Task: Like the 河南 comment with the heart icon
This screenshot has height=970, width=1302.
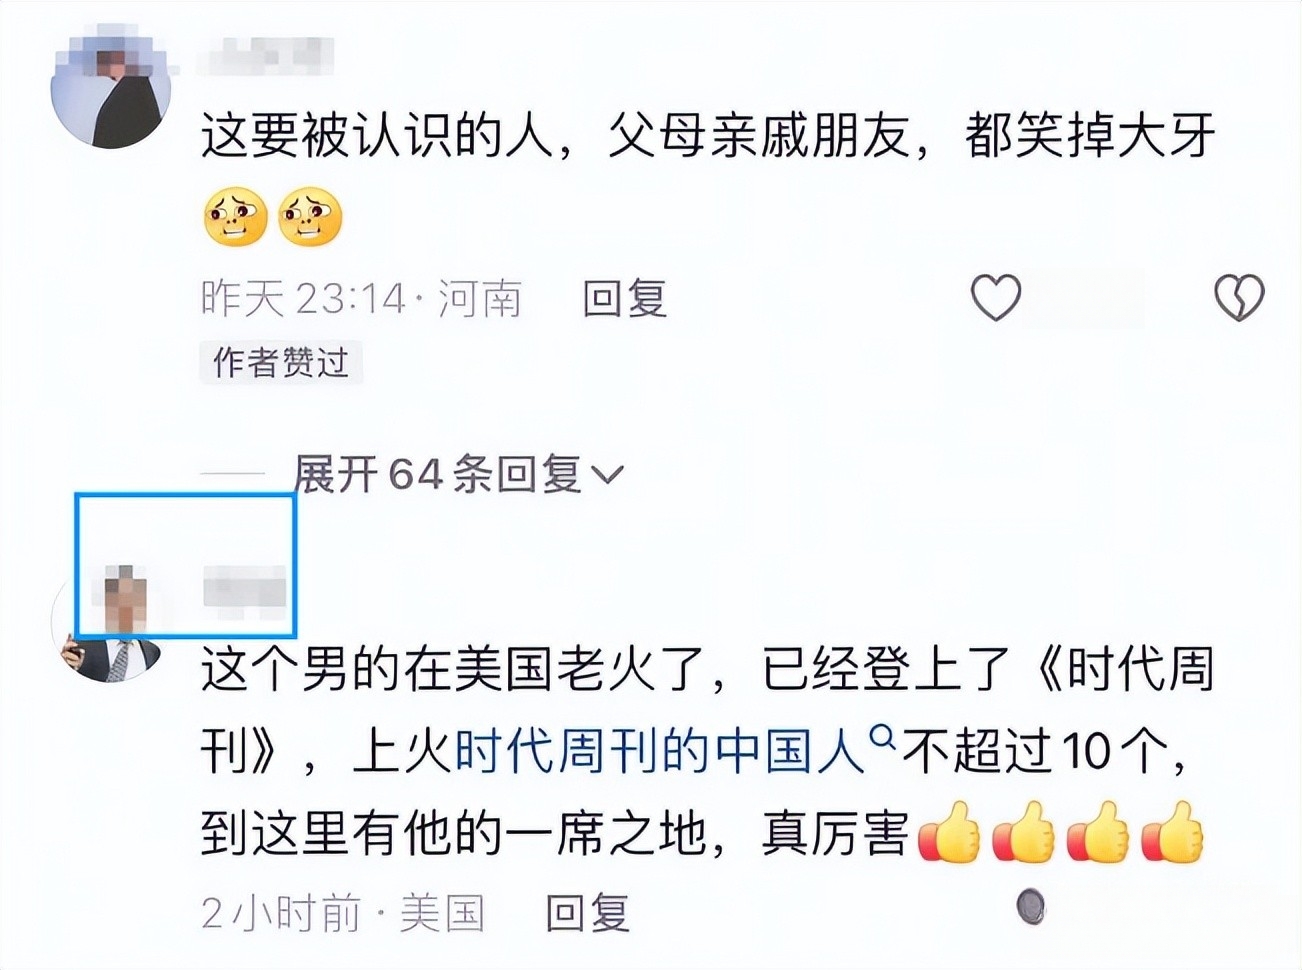Action: point(996,298)
